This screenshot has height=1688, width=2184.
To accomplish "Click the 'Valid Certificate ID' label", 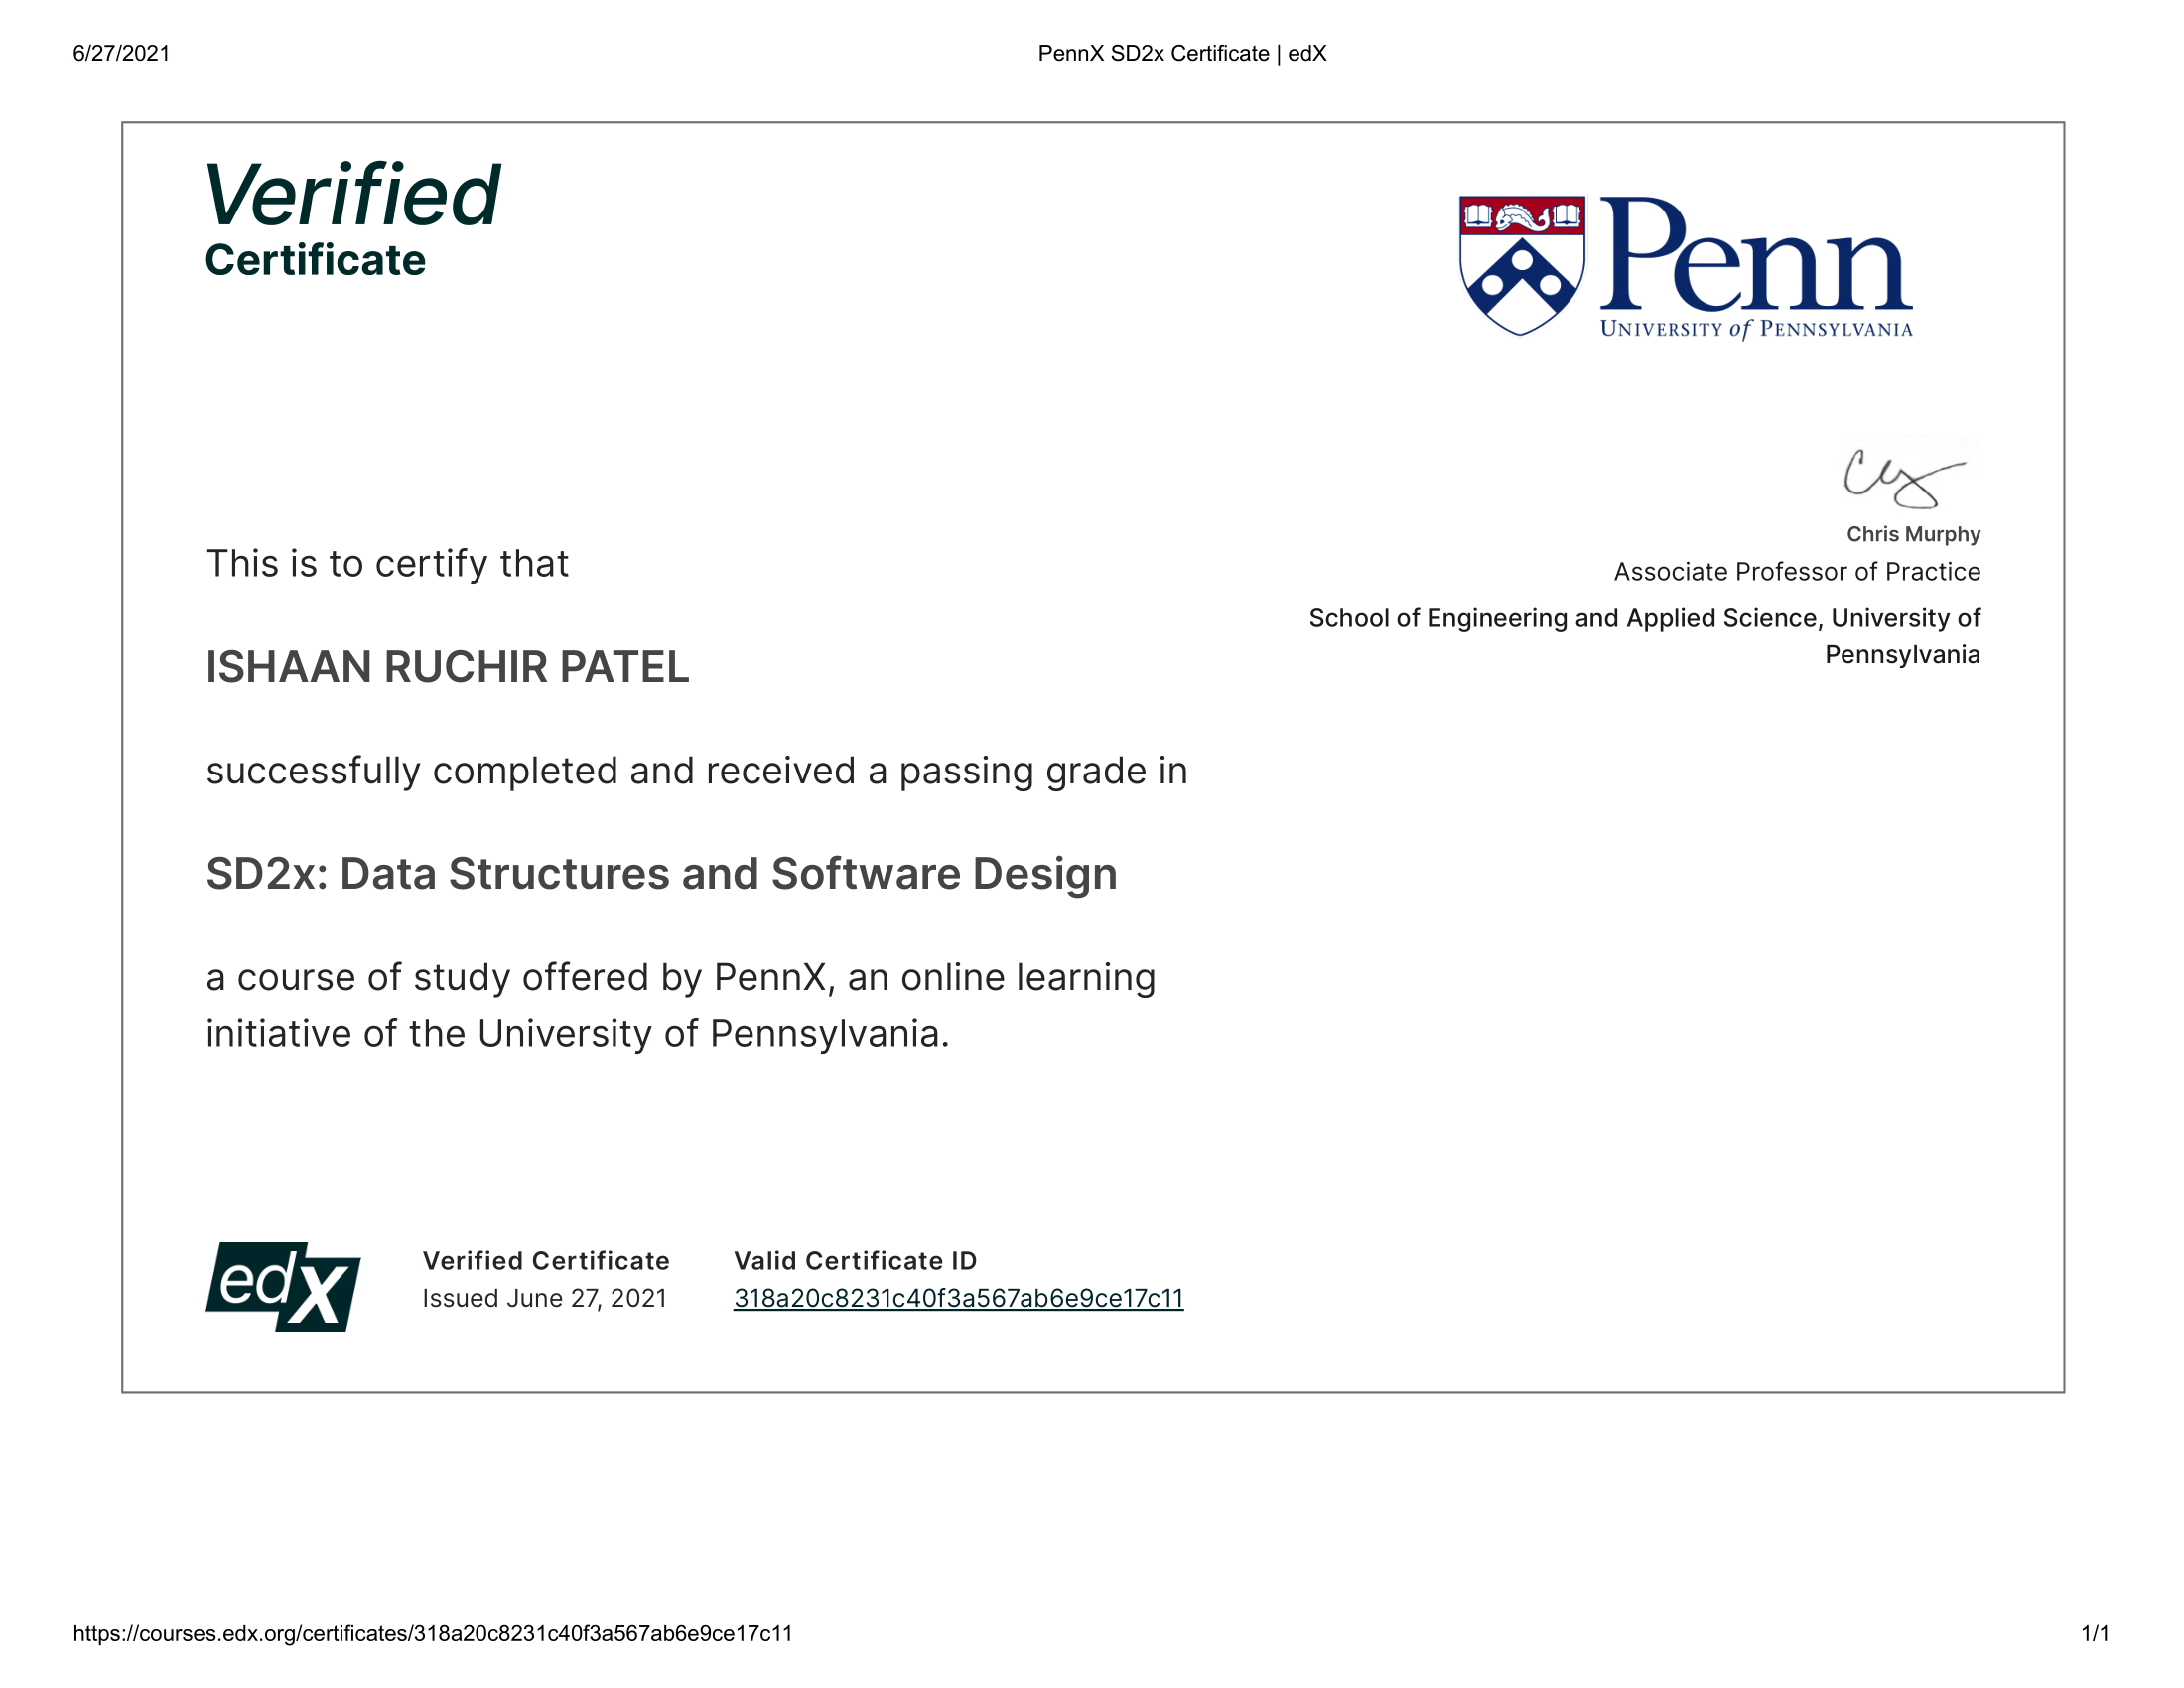I will point(855,1260).
